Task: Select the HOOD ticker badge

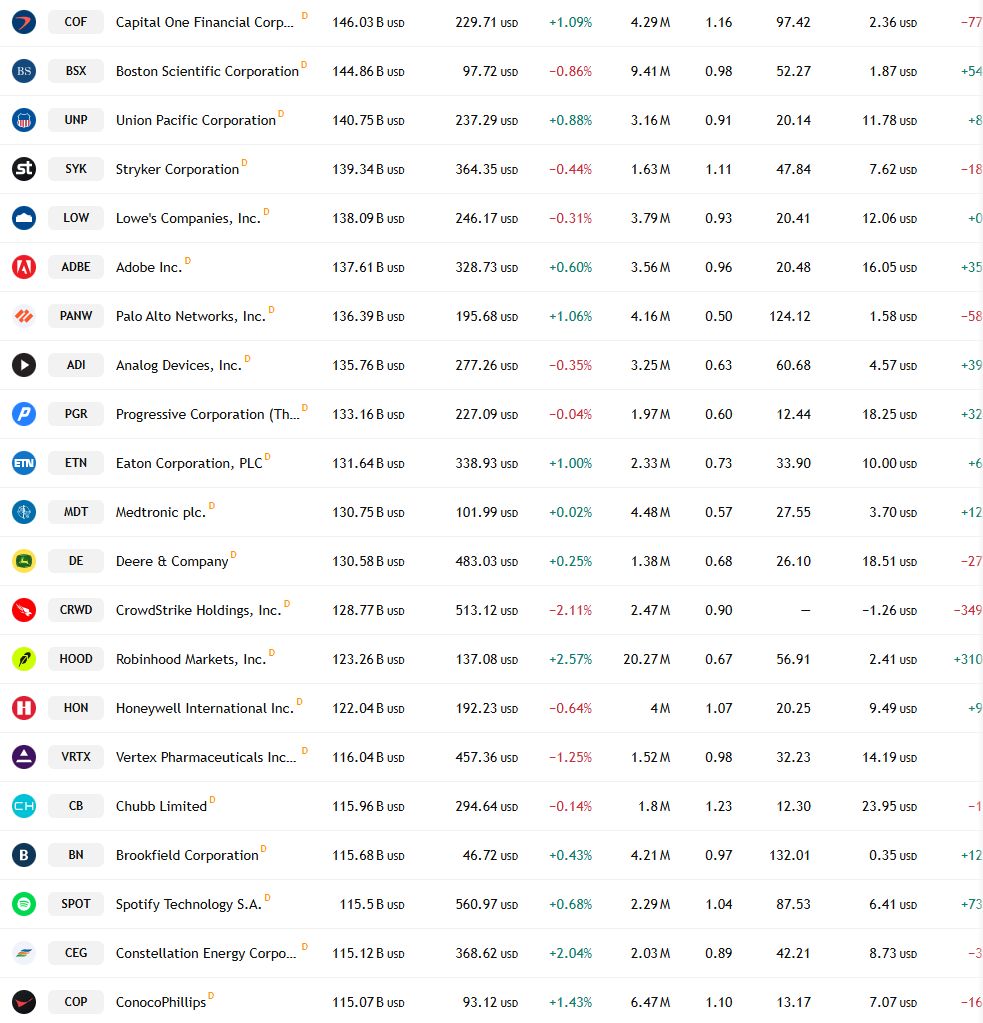Action: [x=76, y=659]
